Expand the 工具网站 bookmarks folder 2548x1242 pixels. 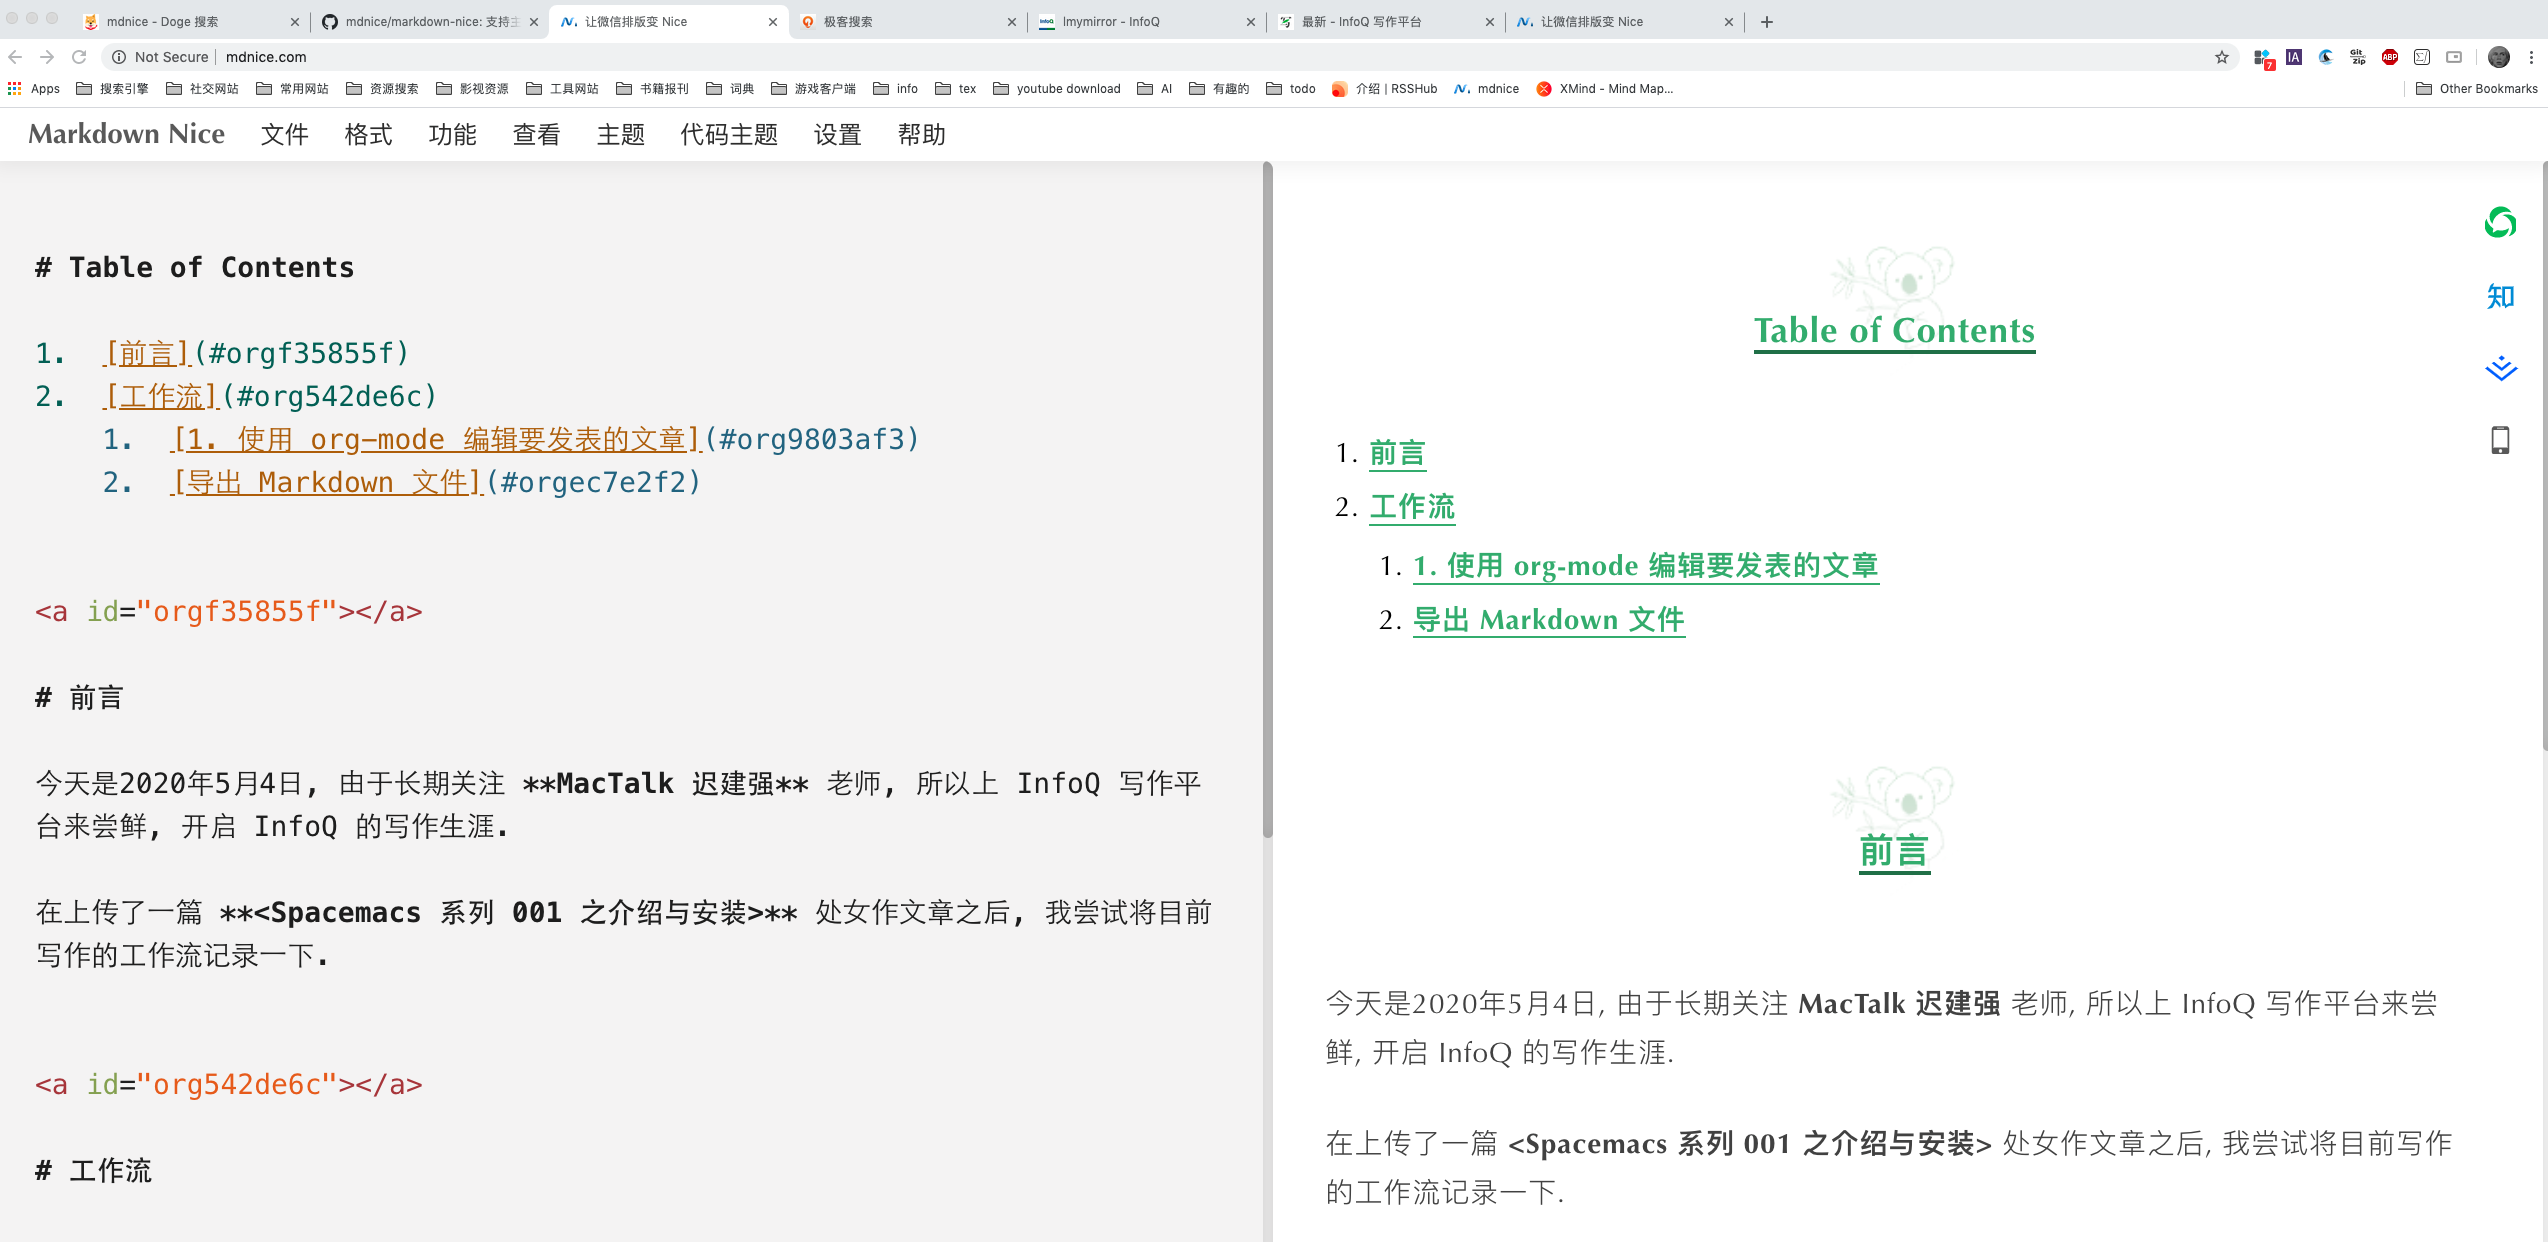pyautogui.click(x=563, y=89)
